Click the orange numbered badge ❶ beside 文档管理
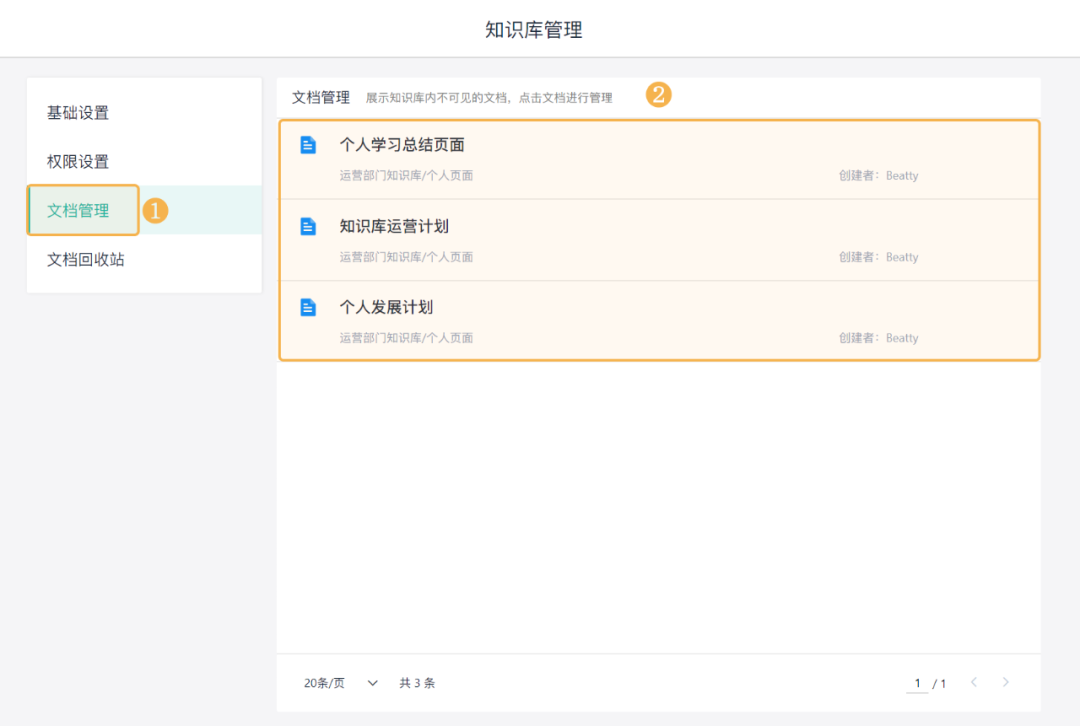The image size is (1080, 726). pyautogui.click(x=157, y=210)
